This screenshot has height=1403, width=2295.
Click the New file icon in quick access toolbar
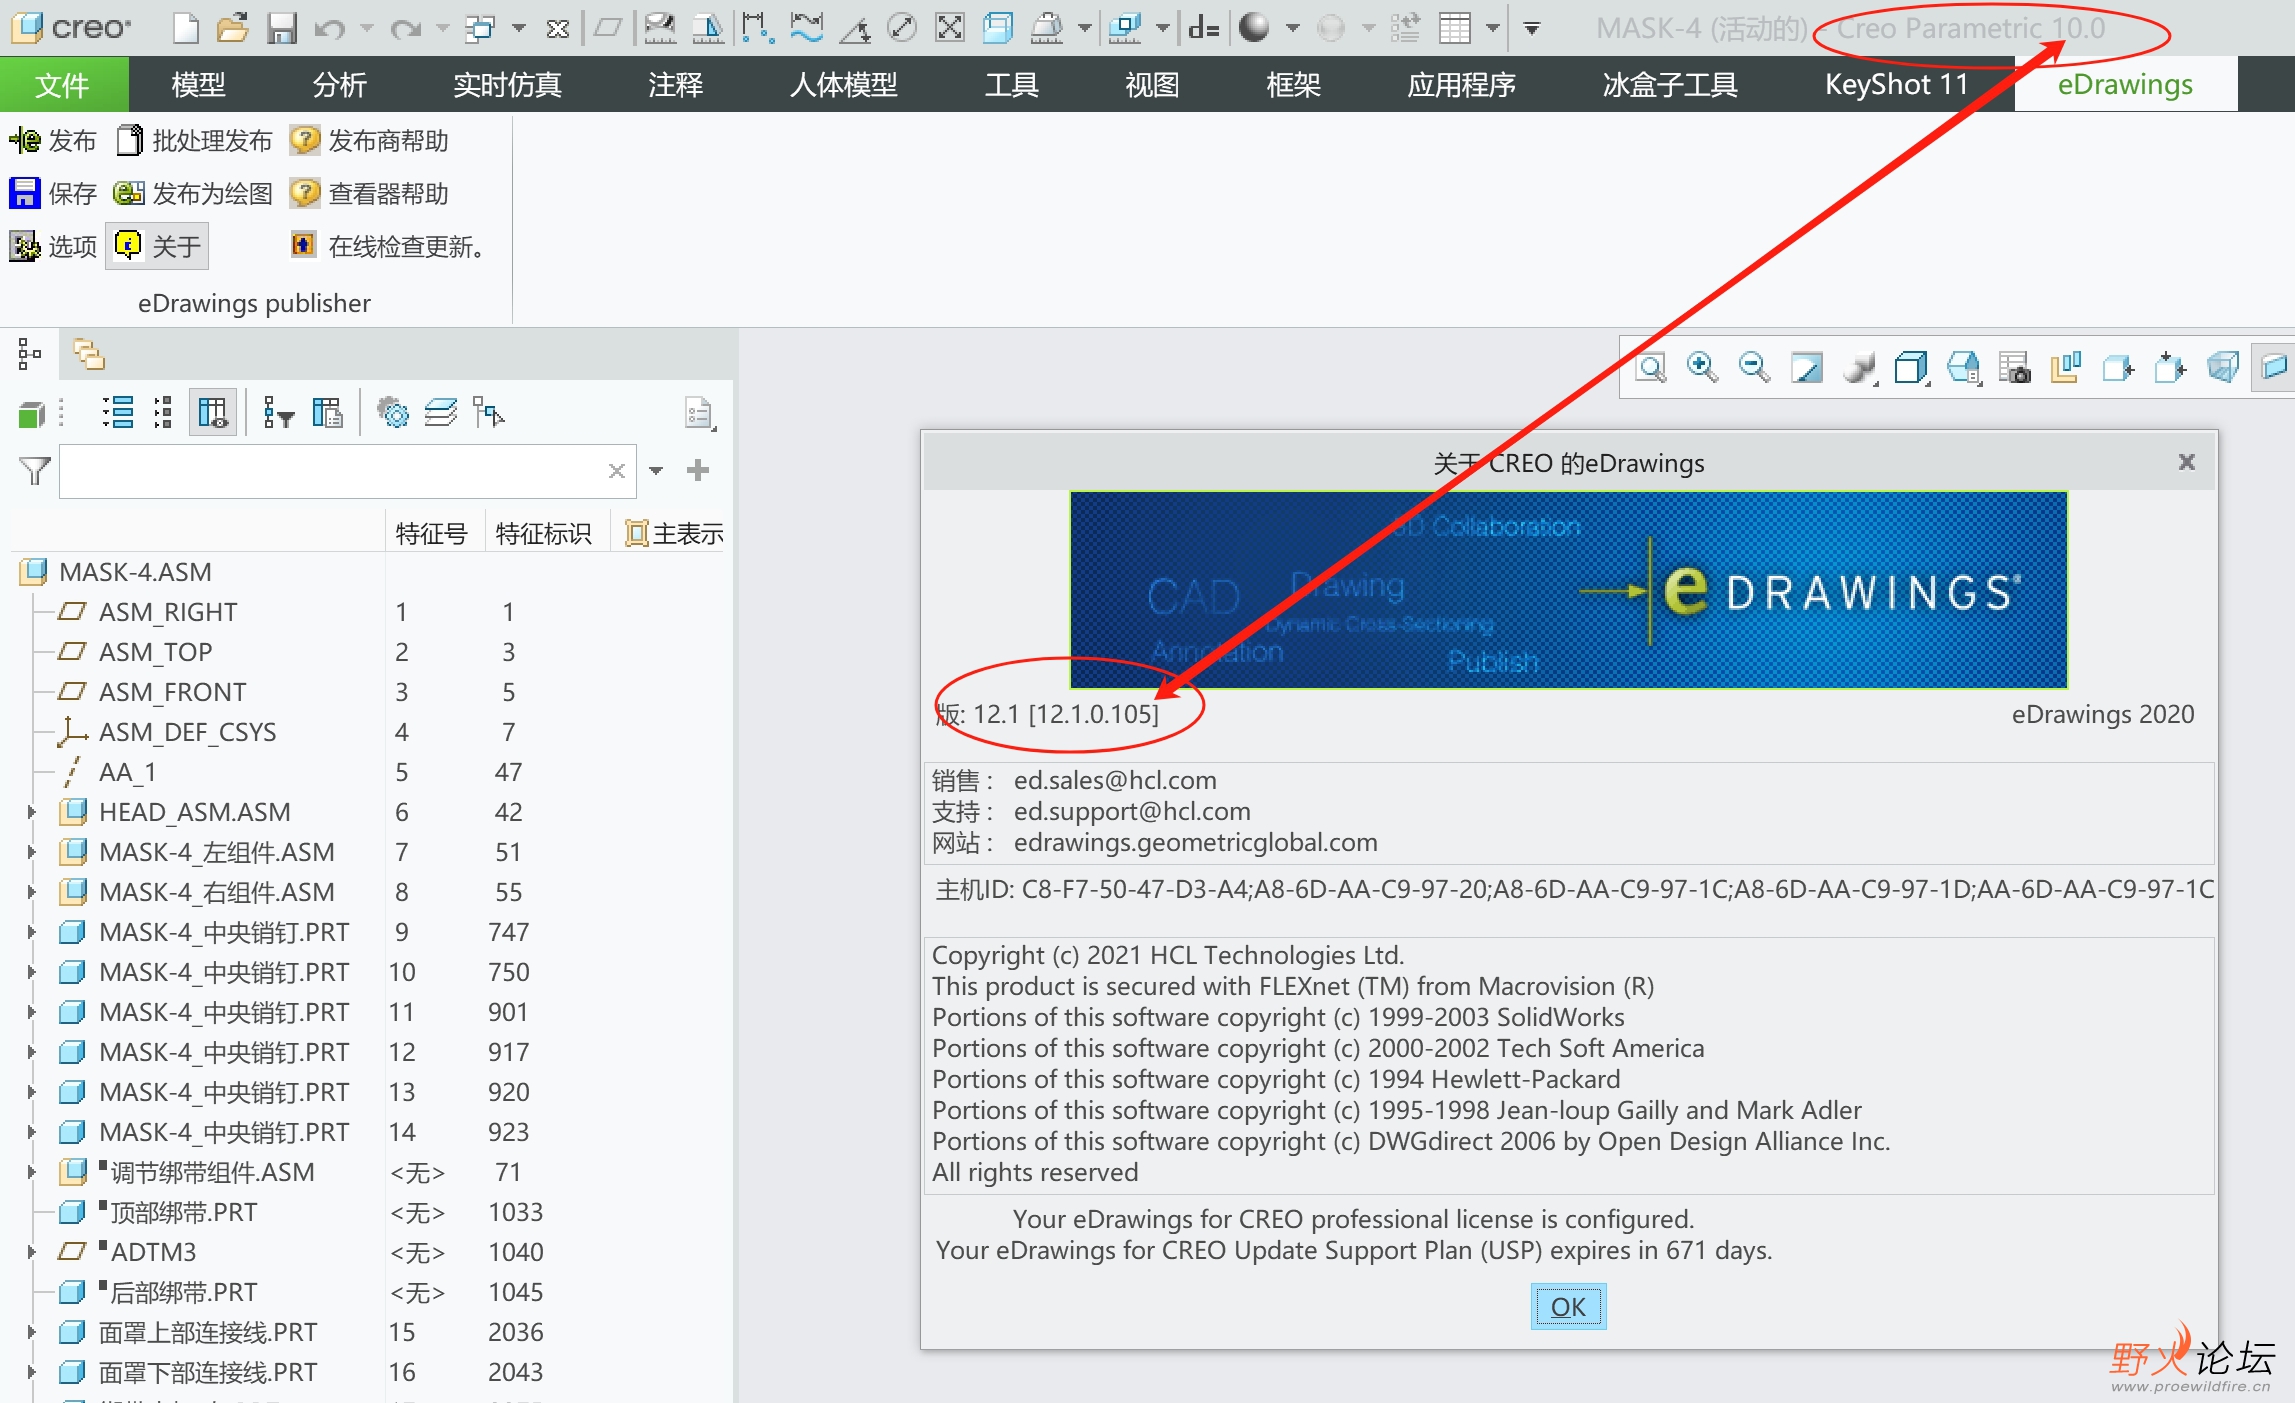tap(186, 28)
